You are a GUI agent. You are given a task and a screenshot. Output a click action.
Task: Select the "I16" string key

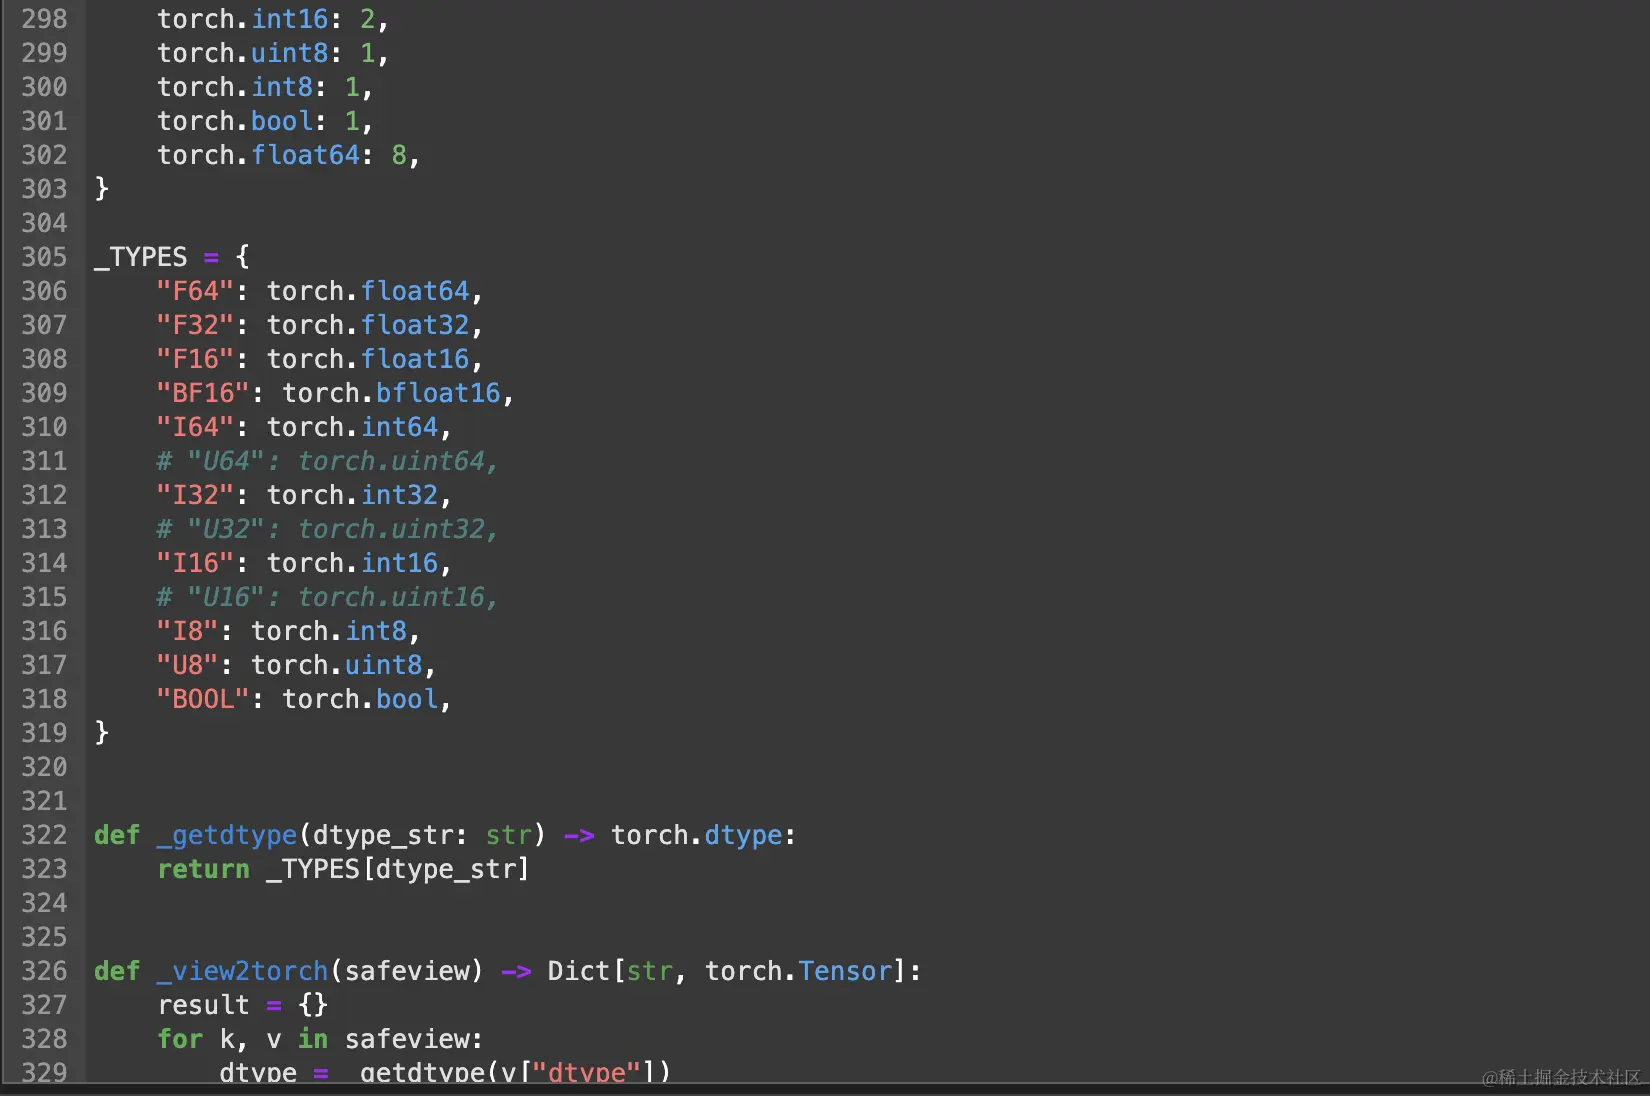tap(195, 563)
